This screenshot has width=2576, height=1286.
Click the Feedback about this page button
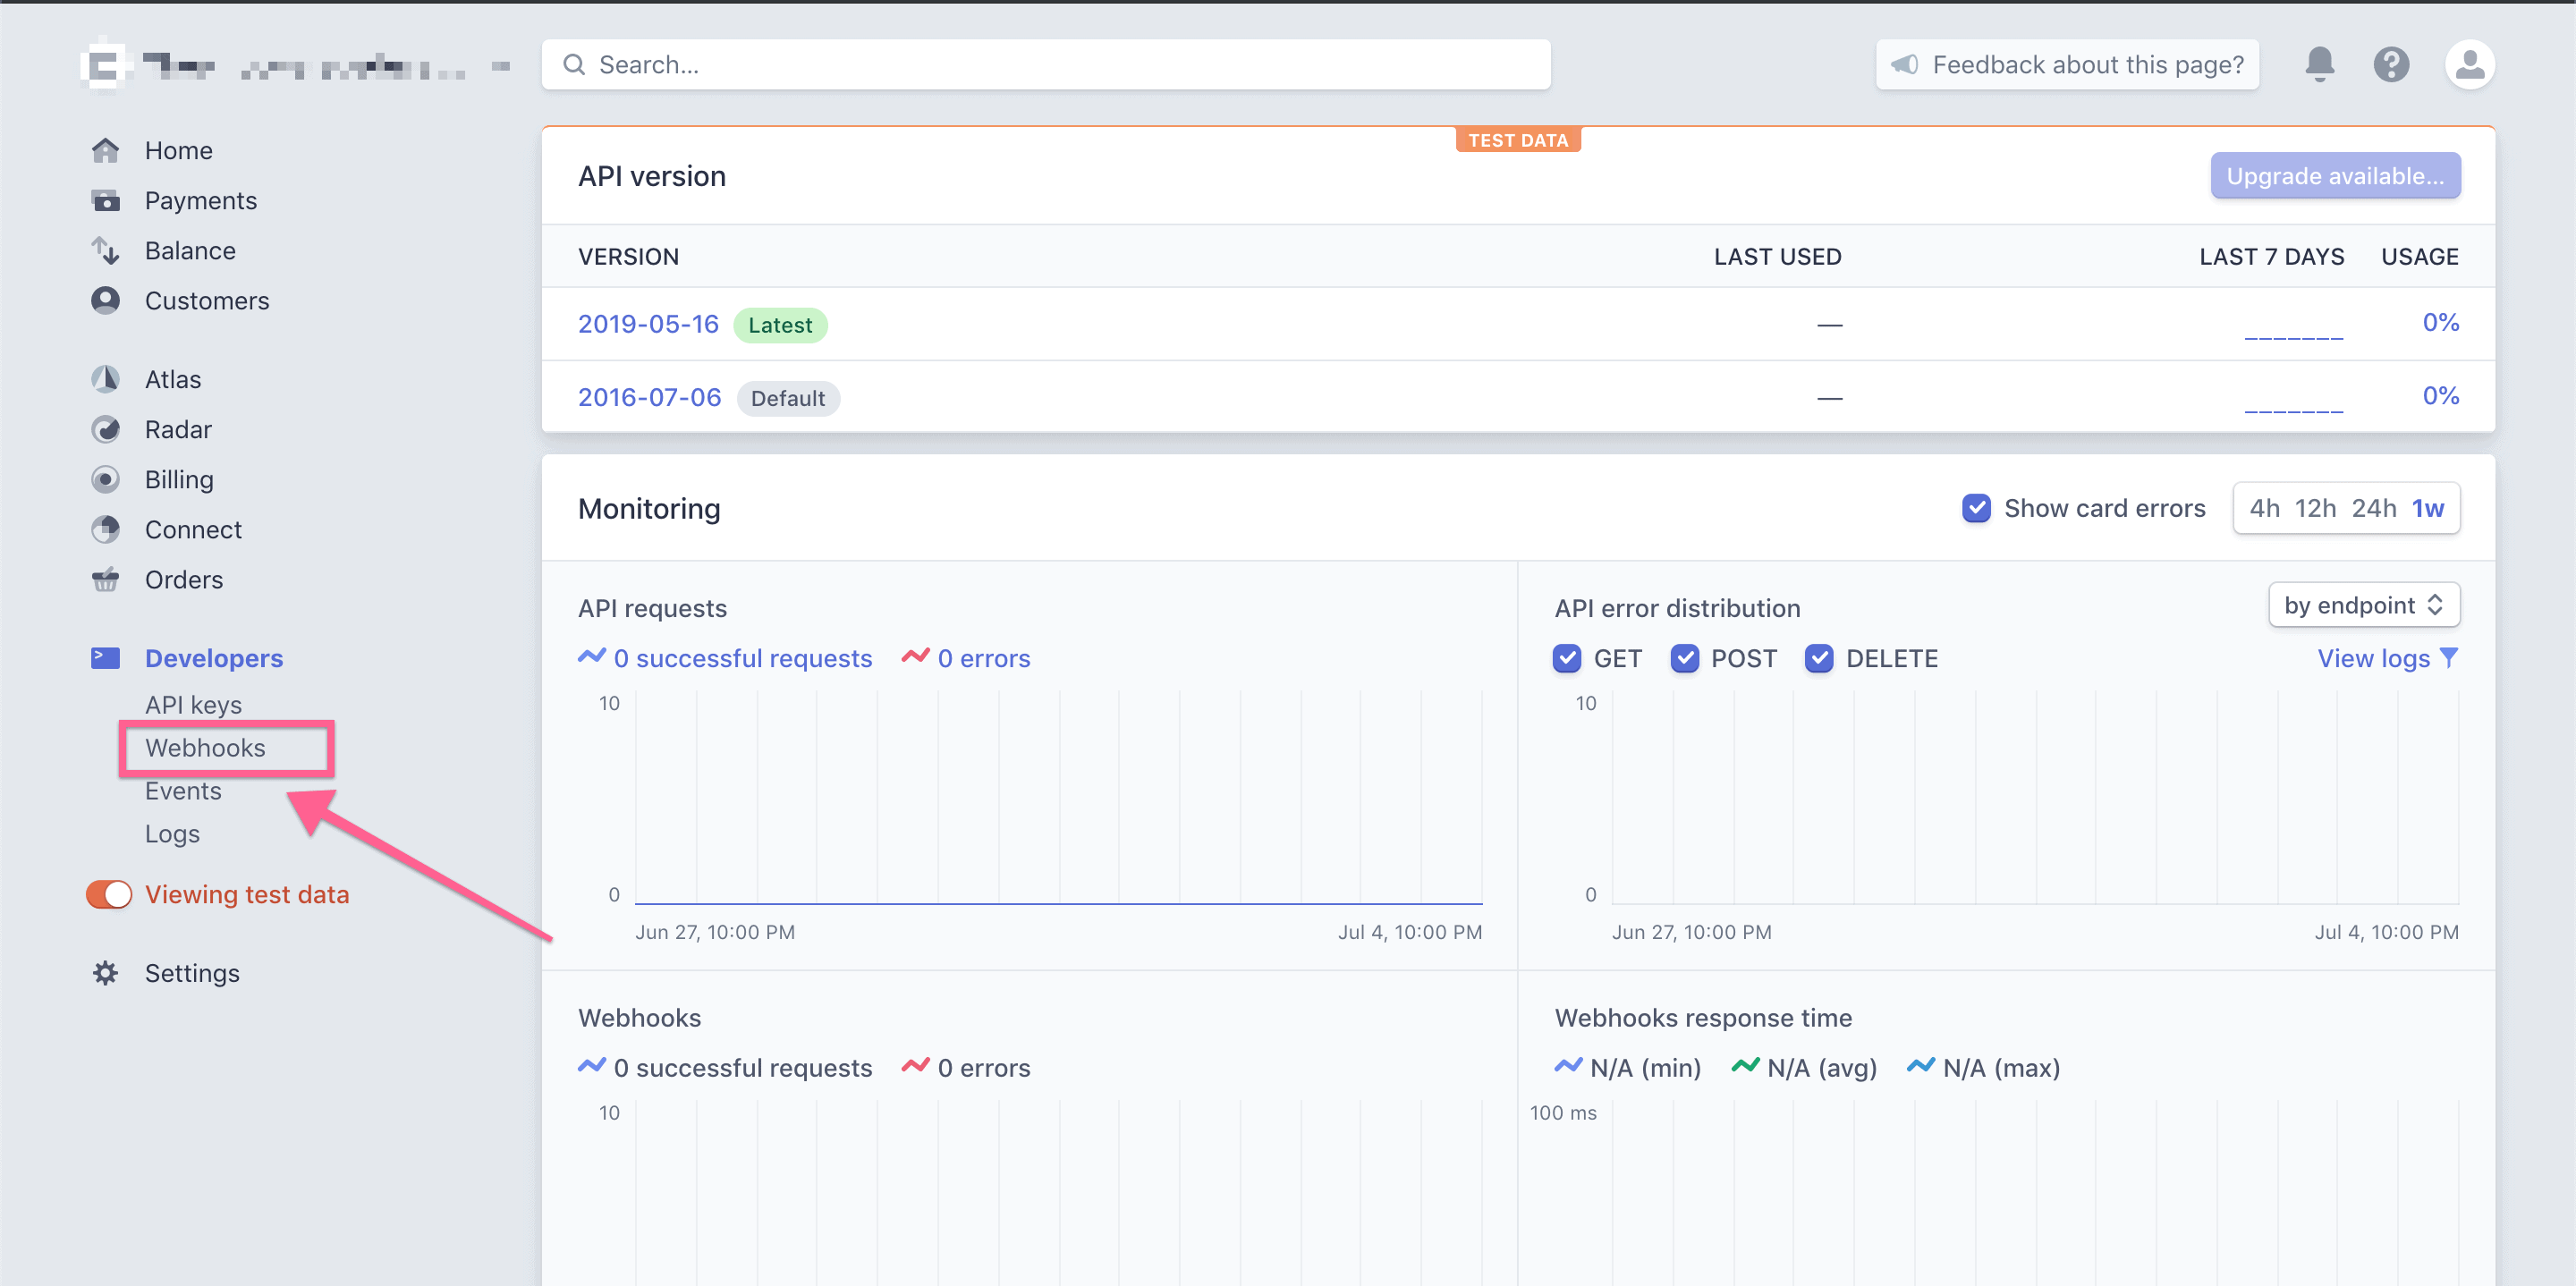[2067, 64]
